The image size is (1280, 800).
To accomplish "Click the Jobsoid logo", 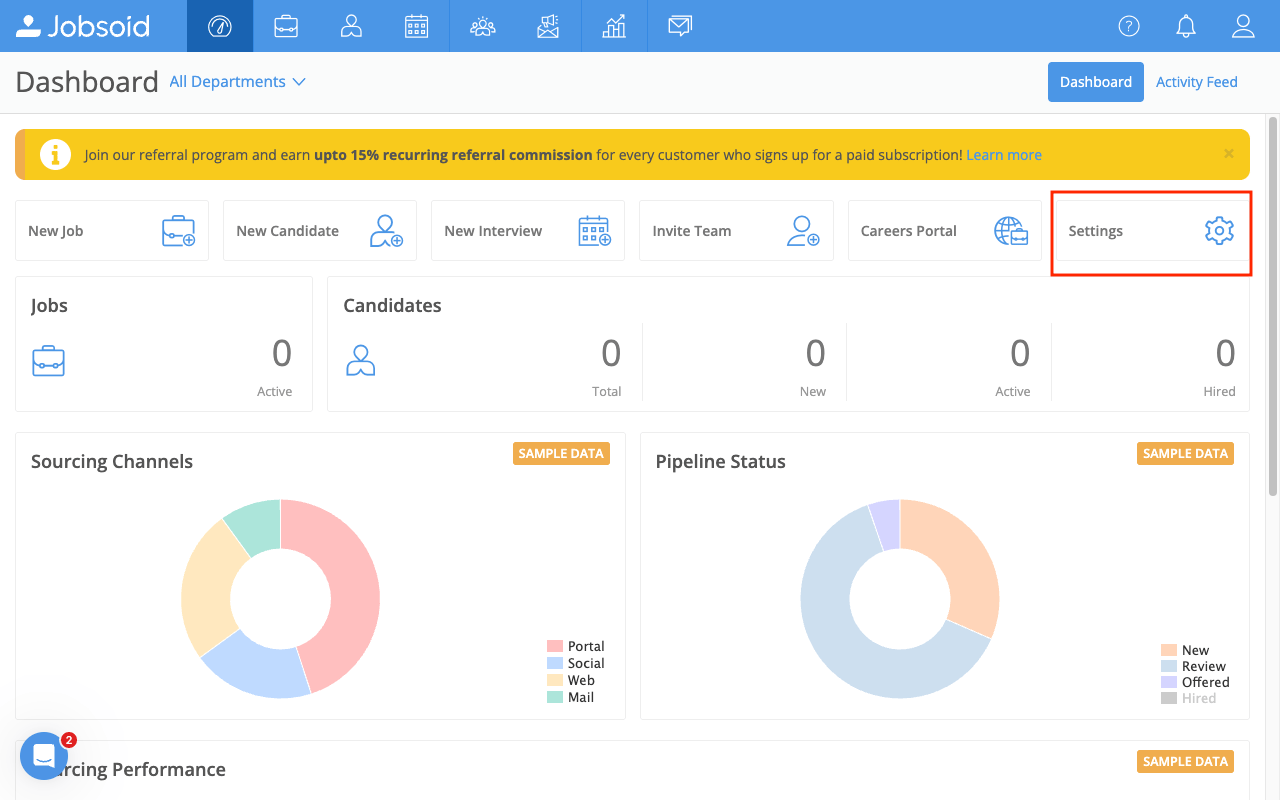I will [83, 26].
